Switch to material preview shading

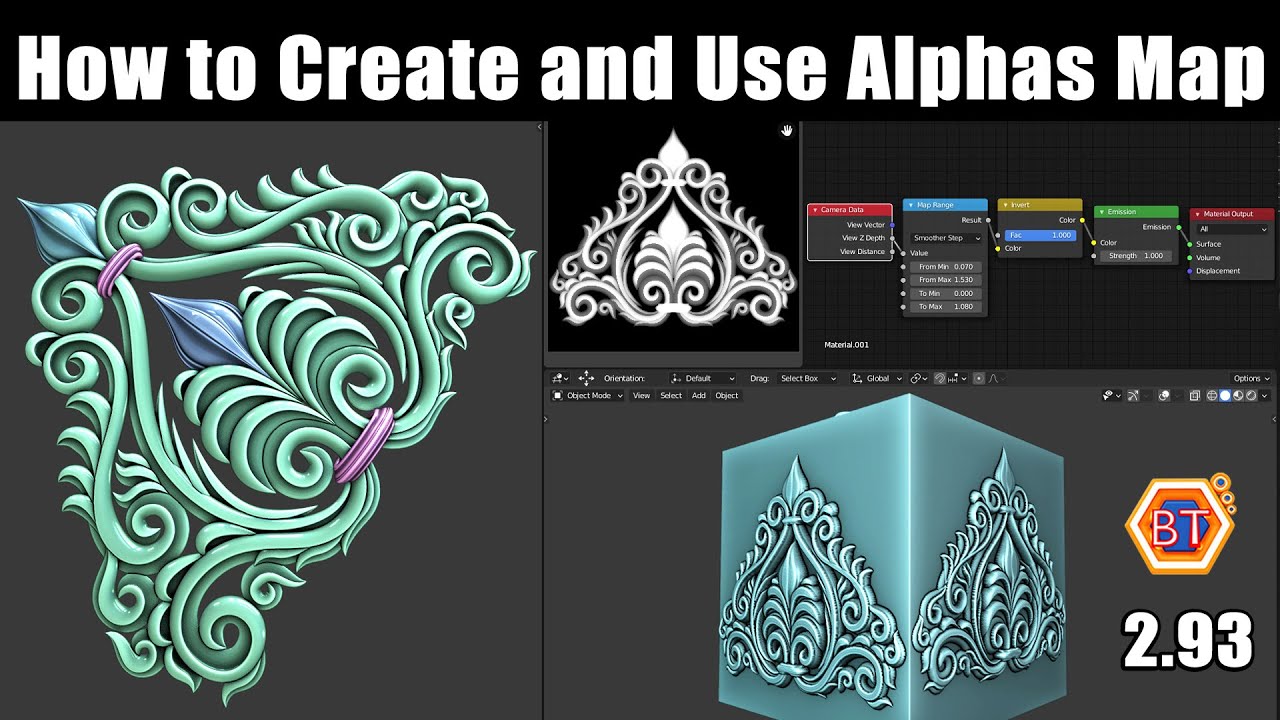tap(1238, 395)
